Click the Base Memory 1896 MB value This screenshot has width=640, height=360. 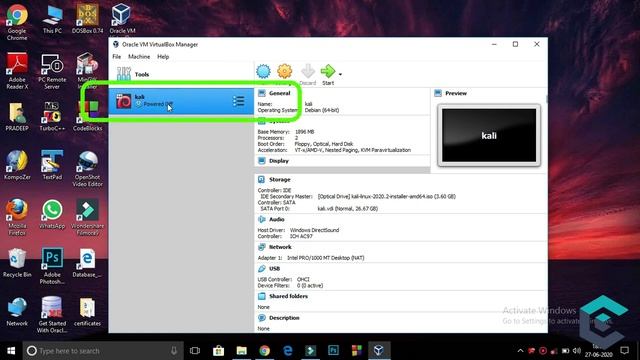click(x=304, y=132)
